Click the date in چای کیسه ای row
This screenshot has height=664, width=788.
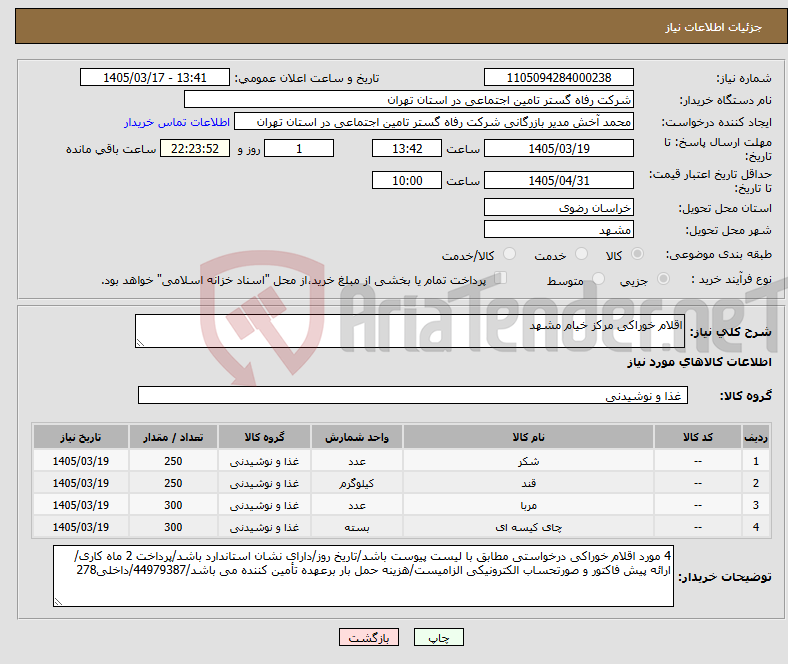click(x=80, y=527)
